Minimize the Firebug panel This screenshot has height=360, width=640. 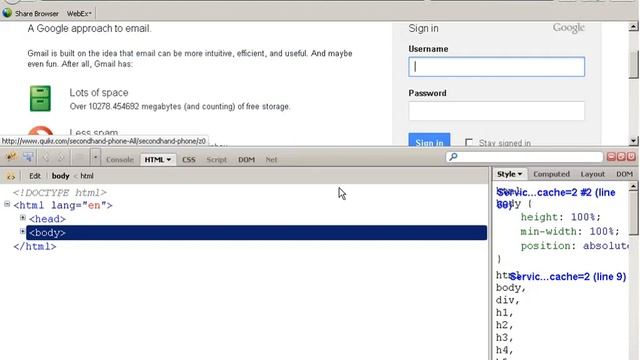point(611,157)
